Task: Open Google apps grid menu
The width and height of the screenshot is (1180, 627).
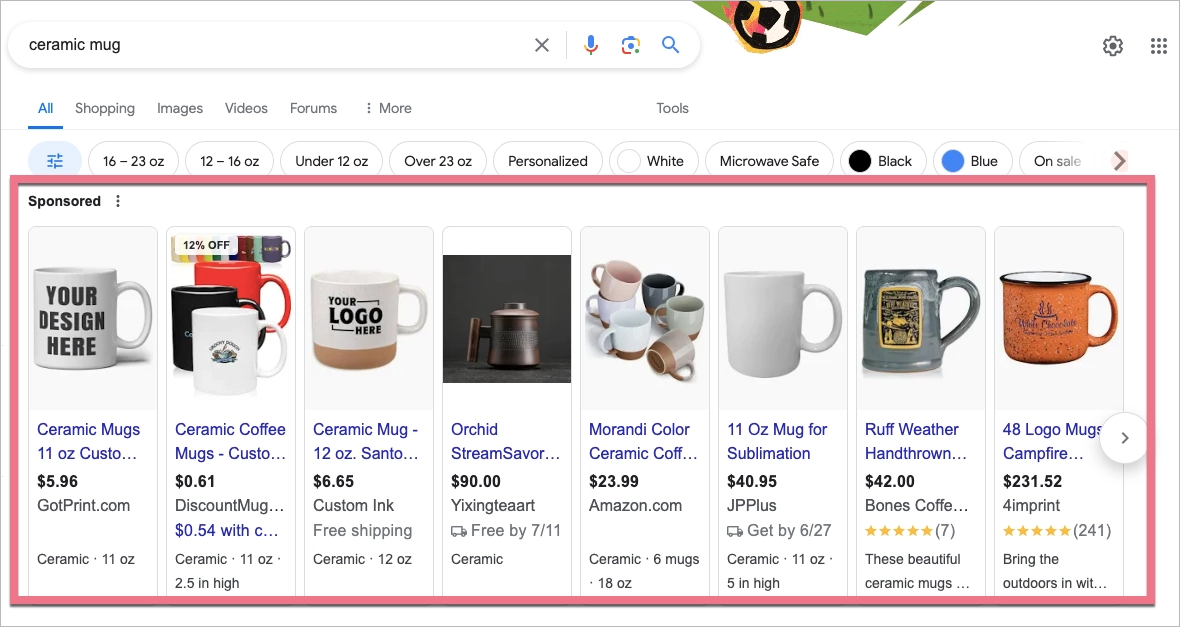Action: (1157, 45)
